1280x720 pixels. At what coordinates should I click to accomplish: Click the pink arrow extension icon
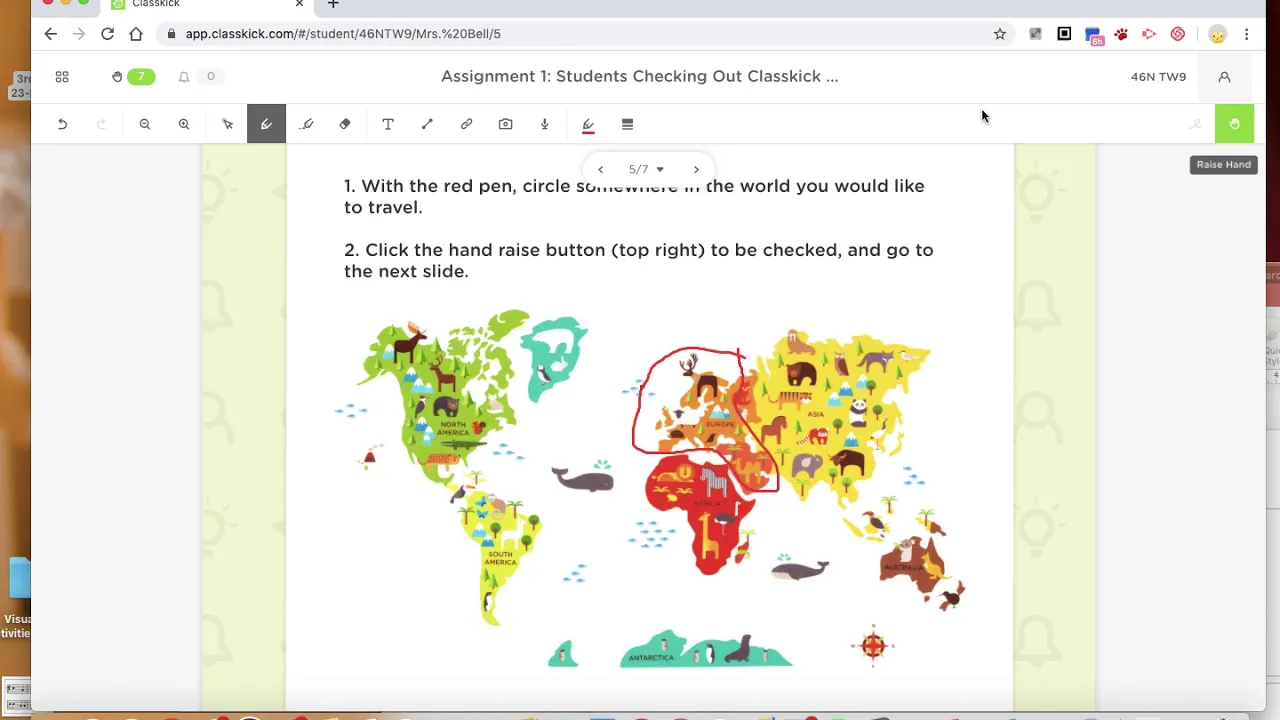pos(1149,34)
